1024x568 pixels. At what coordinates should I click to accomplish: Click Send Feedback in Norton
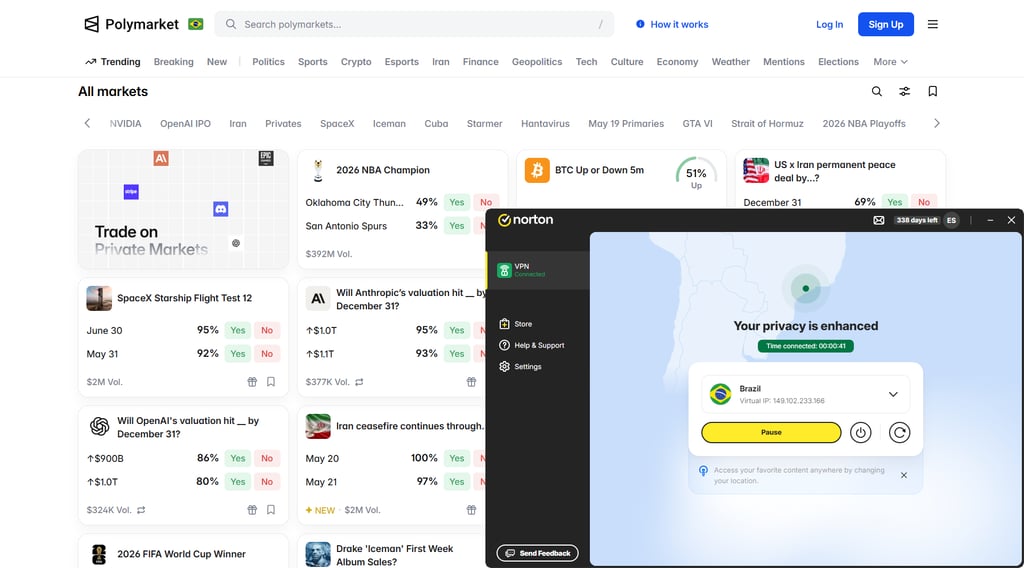(537, 553)
